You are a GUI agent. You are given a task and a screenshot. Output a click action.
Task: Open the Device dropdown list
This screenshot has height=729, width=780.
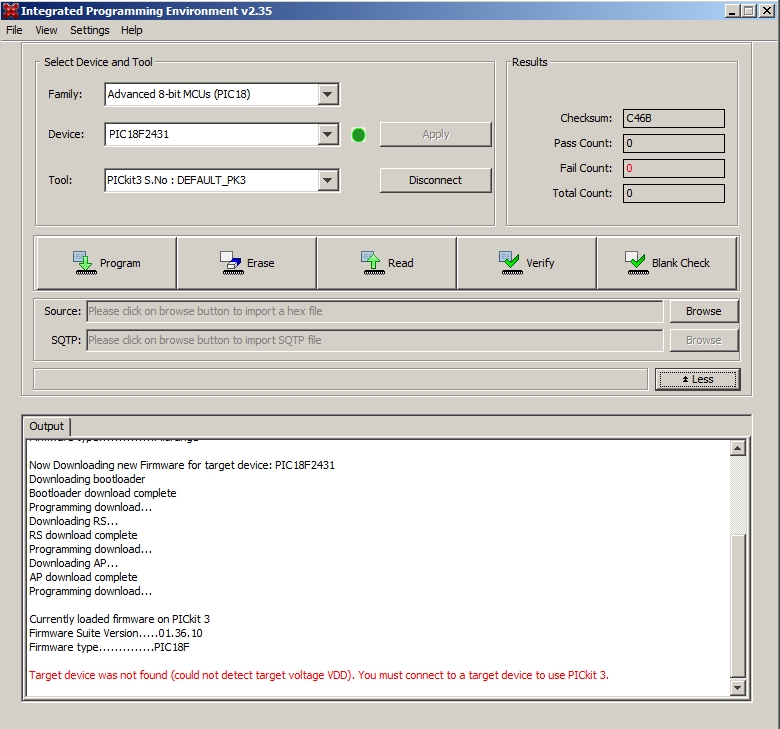point(328,134)
